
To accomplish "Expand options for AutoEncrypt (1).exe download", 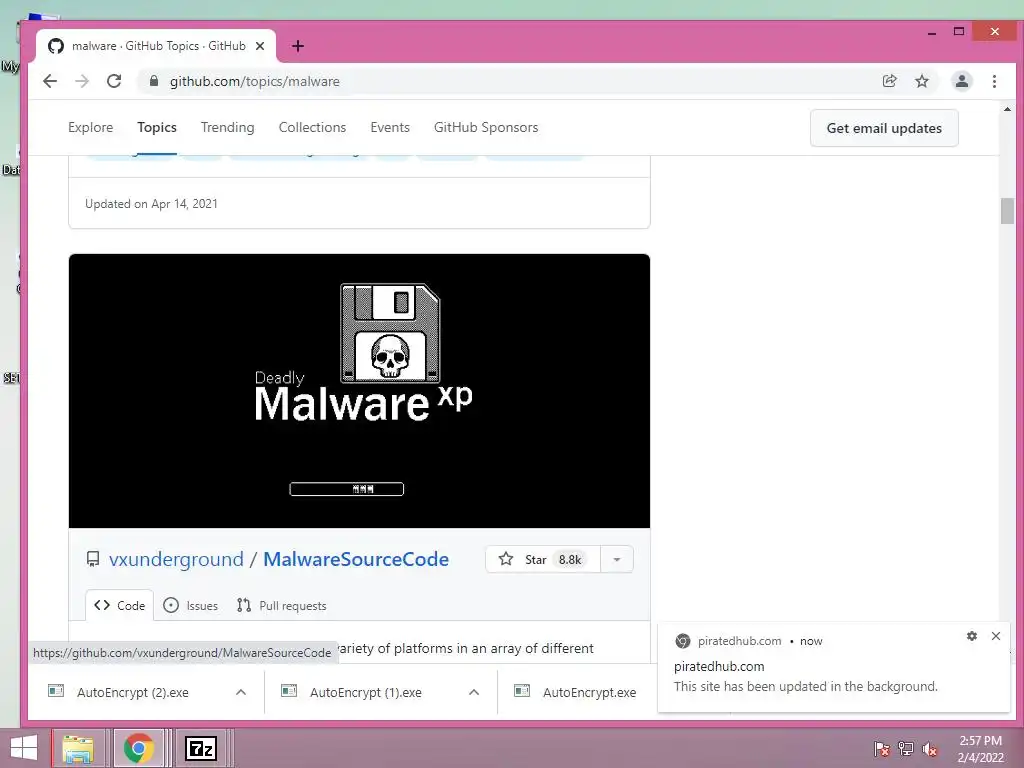I will 474,692.
